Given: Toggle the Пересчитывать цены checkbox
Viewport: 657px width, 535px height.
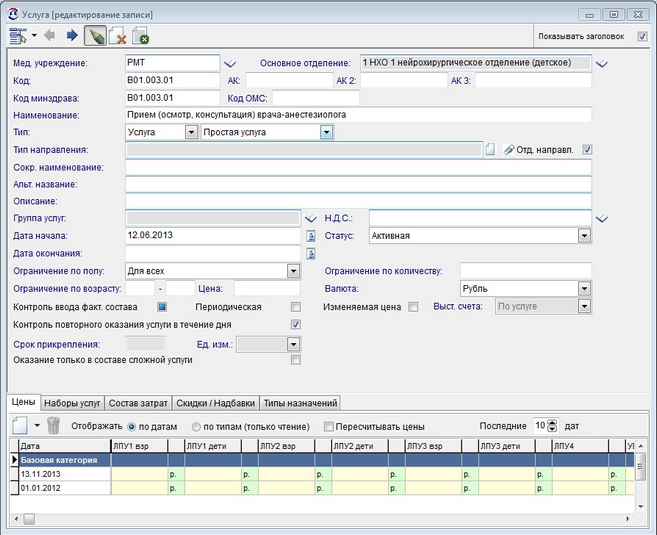Looking at the screenshot, I should point(329,427).
